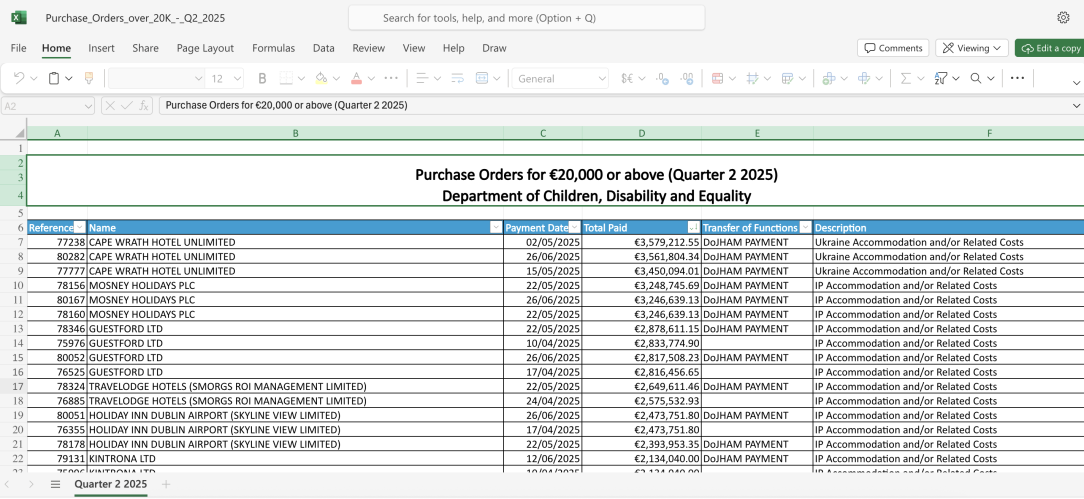Click the search box for tools and help
The width and height of the screenshot is (1084, 499).
(526, 18)
